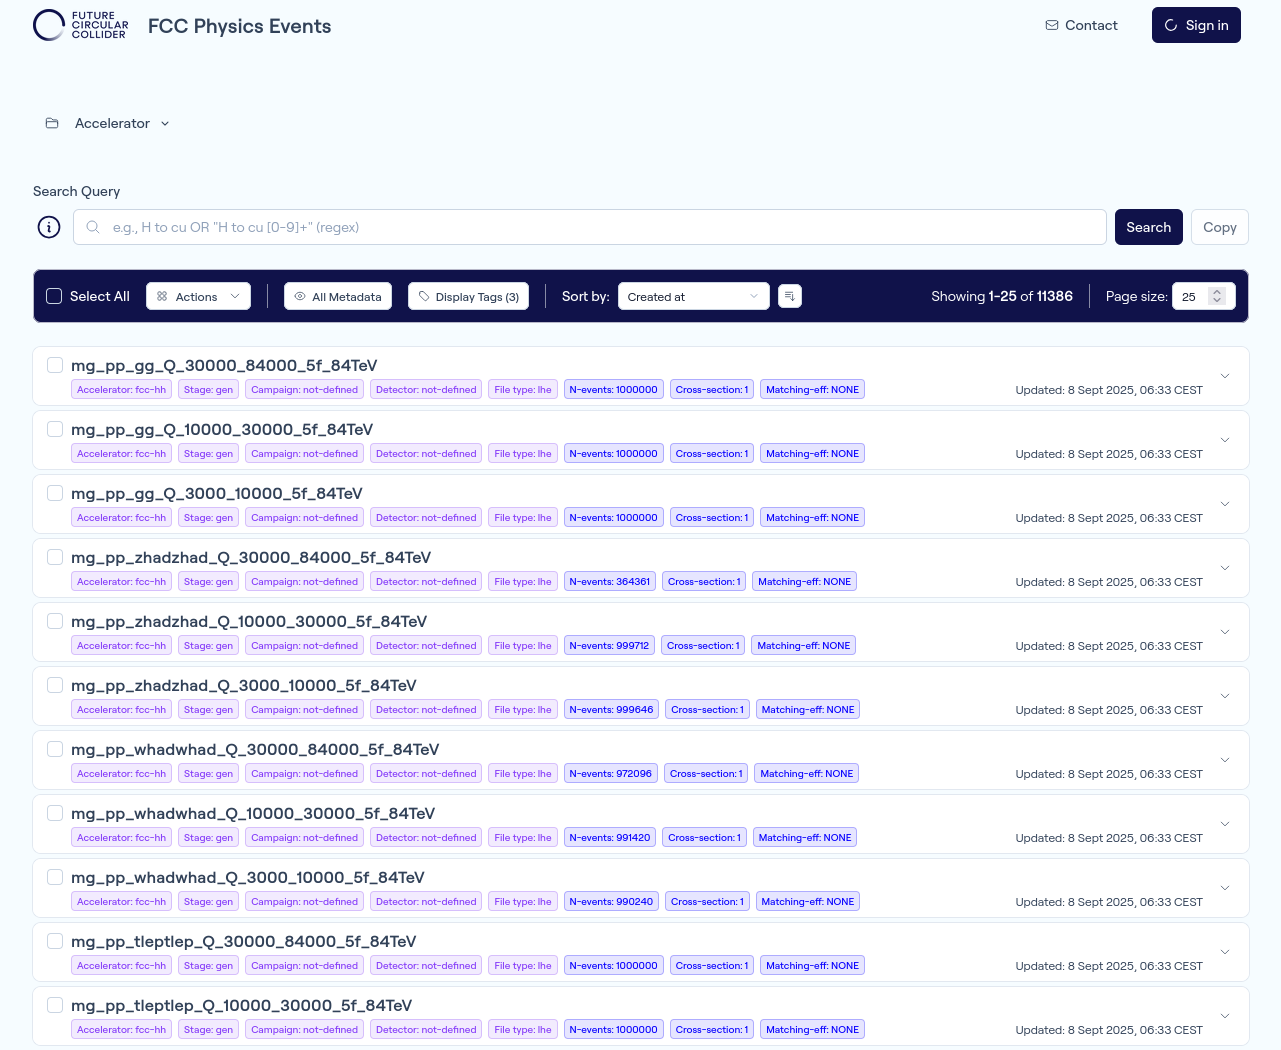The image size is (1281, 1050).
Task: Toggle the sort order direction icon
Action: pyautogui.click(x=790, y=296)
